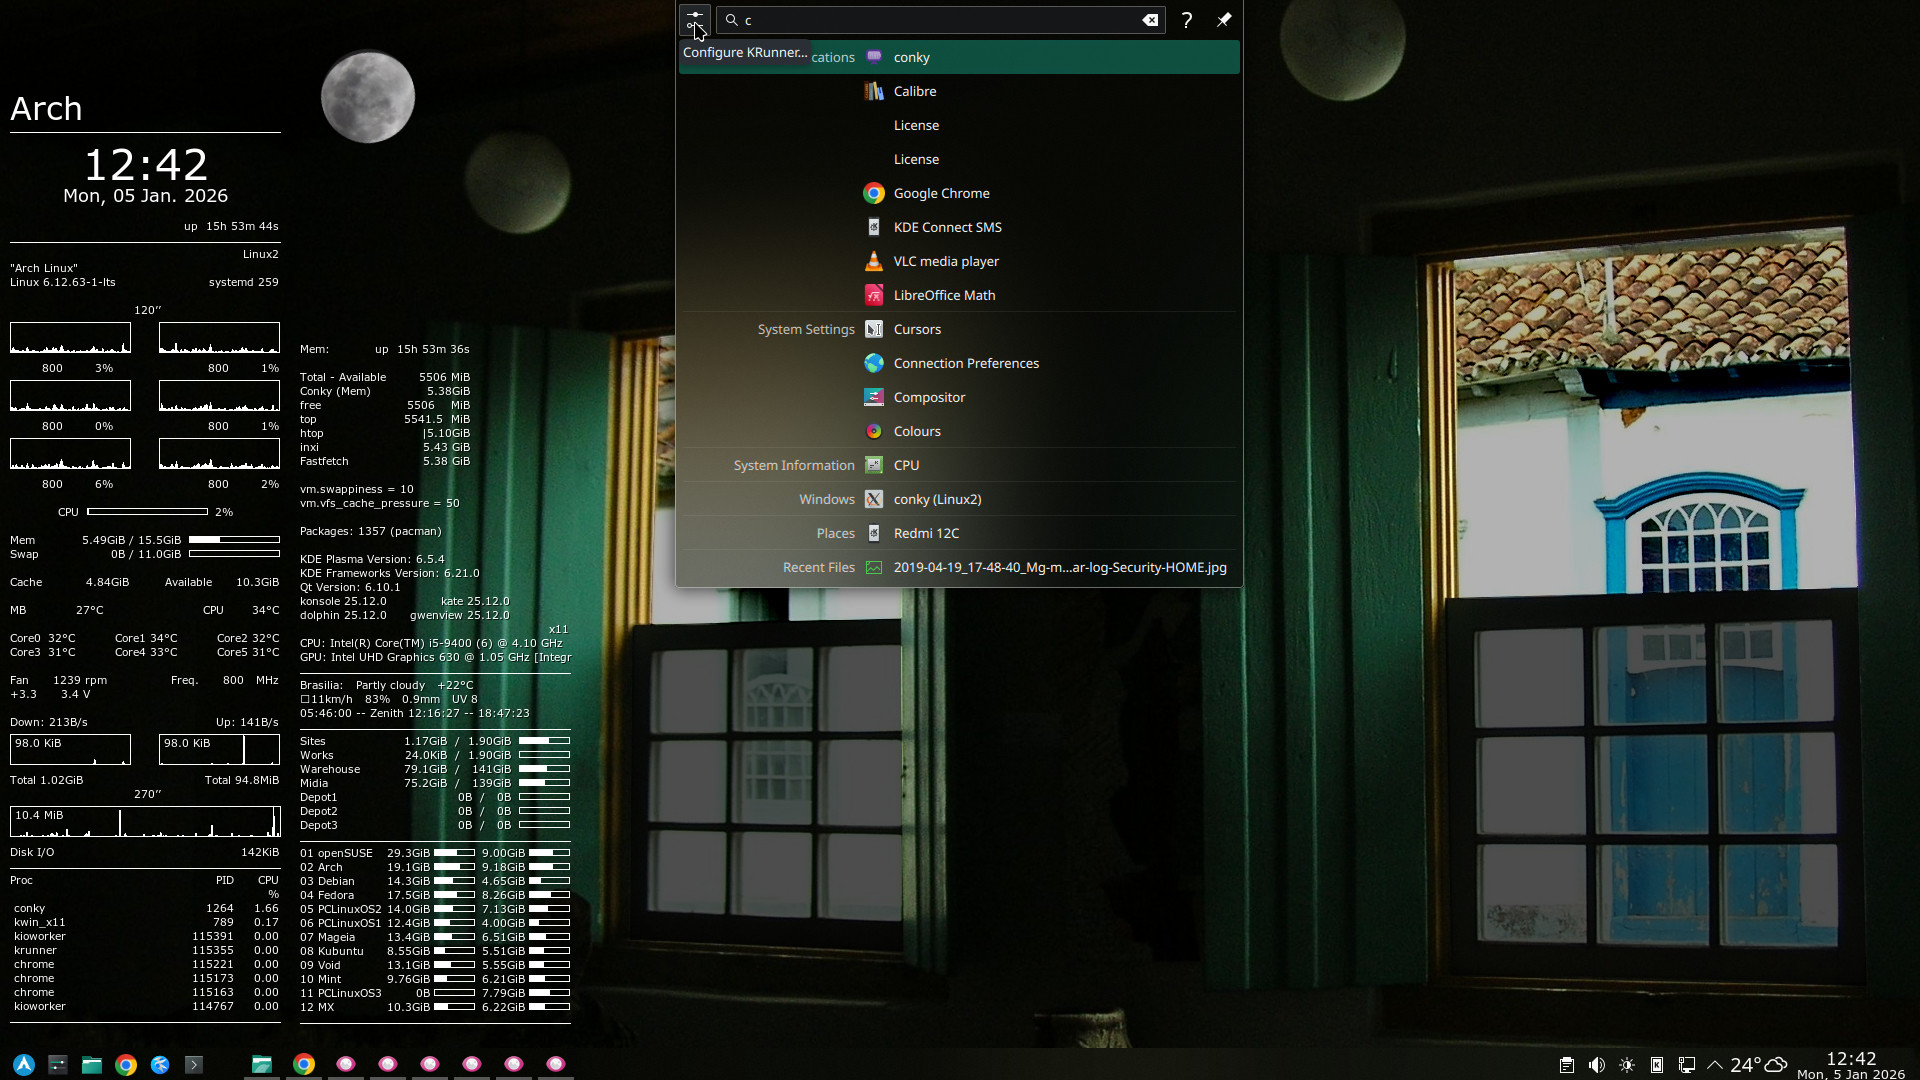Open Calibre from search results
The height and width of the screenshot is (1080, 1920).
click(914, 91)
